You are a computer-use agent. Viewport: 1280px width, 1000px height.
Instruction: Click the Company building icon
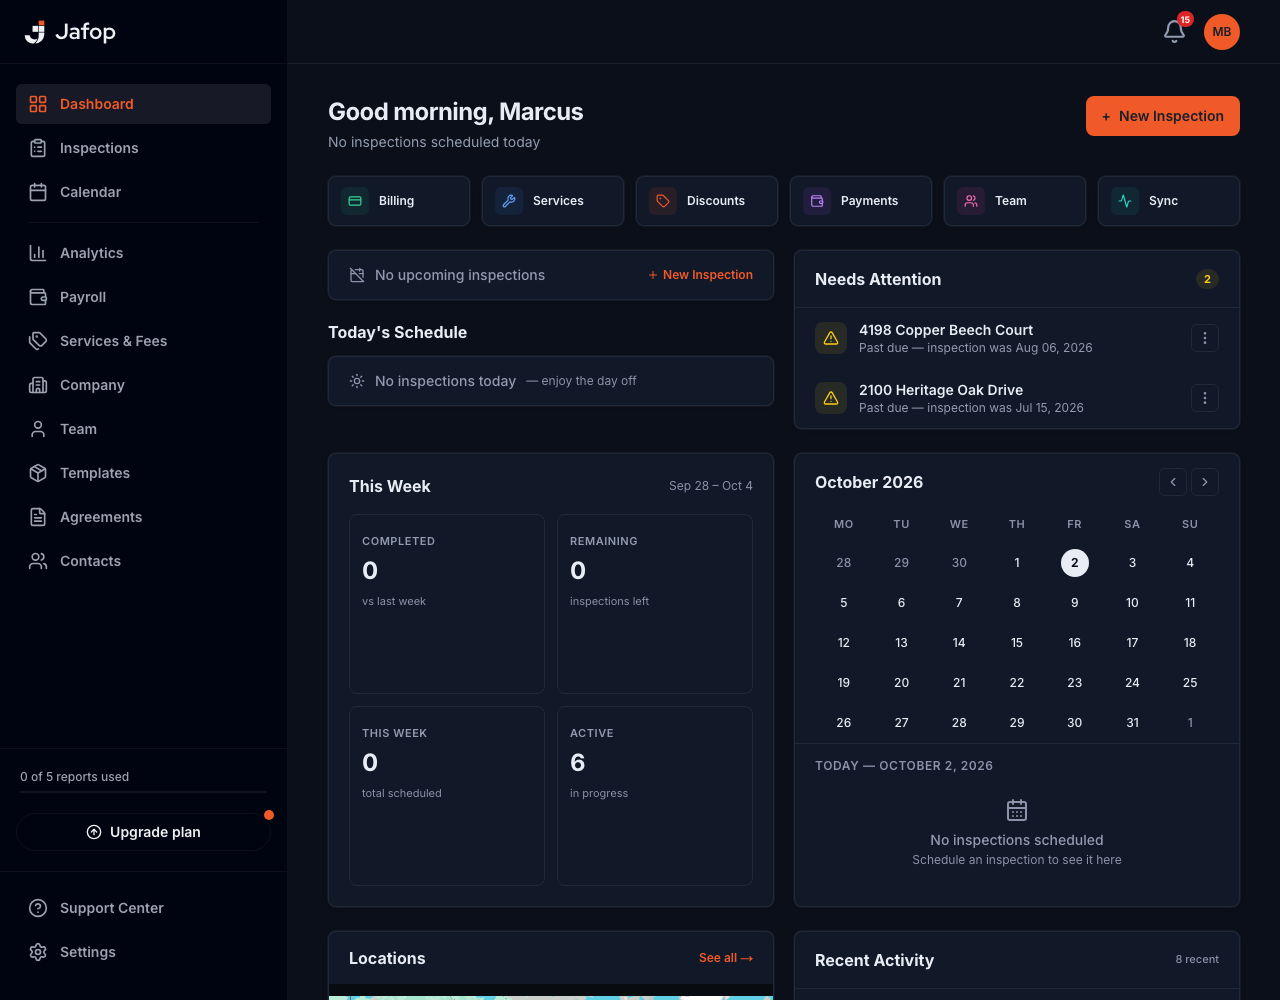pyautogui.click(x=38, y=385)
